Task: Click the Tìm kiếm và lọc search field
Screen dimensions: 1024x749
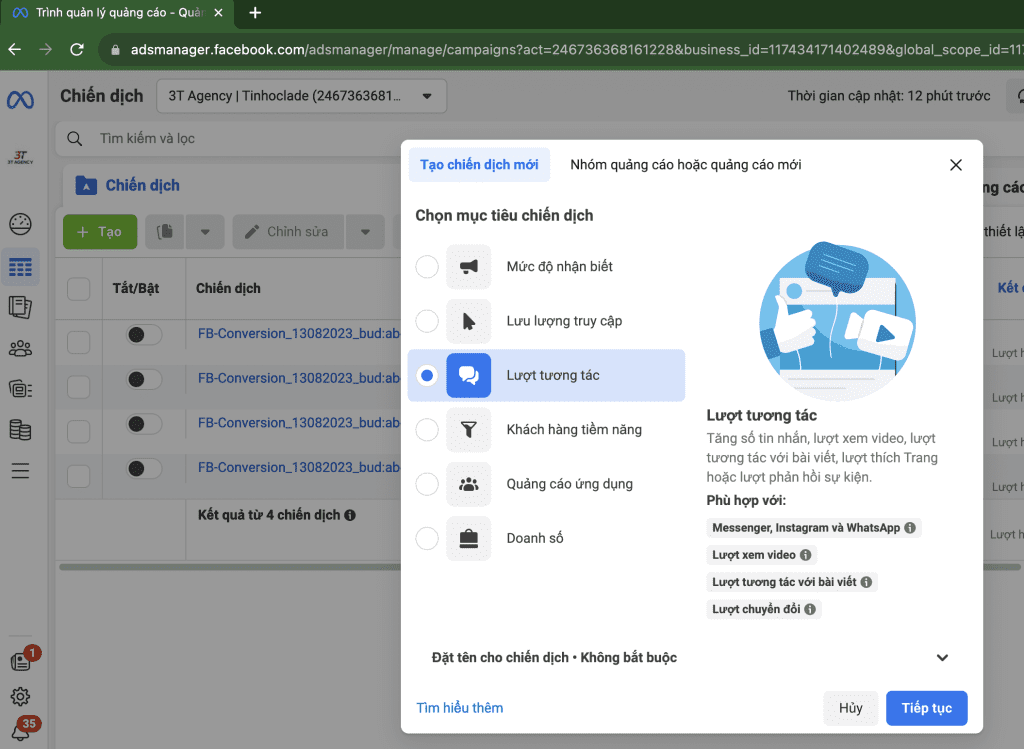Action: [x=229, y=138]
